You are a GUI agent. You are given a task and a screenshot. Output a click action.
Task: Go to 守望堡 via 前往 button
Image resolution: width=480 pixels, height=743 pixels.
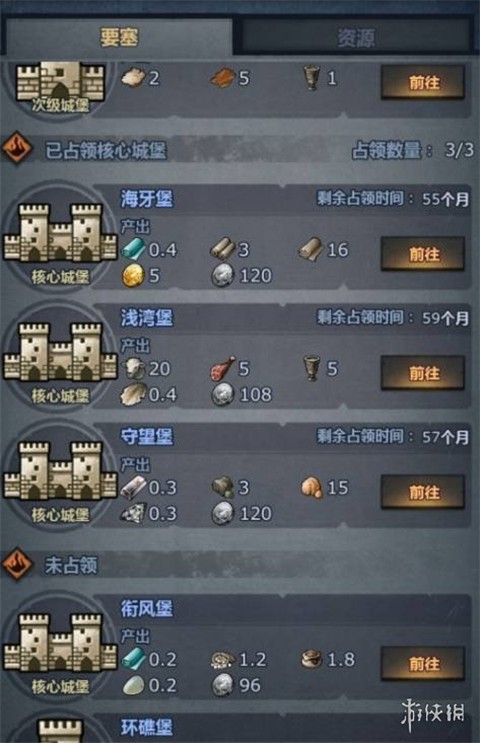(x=423, y=492)
